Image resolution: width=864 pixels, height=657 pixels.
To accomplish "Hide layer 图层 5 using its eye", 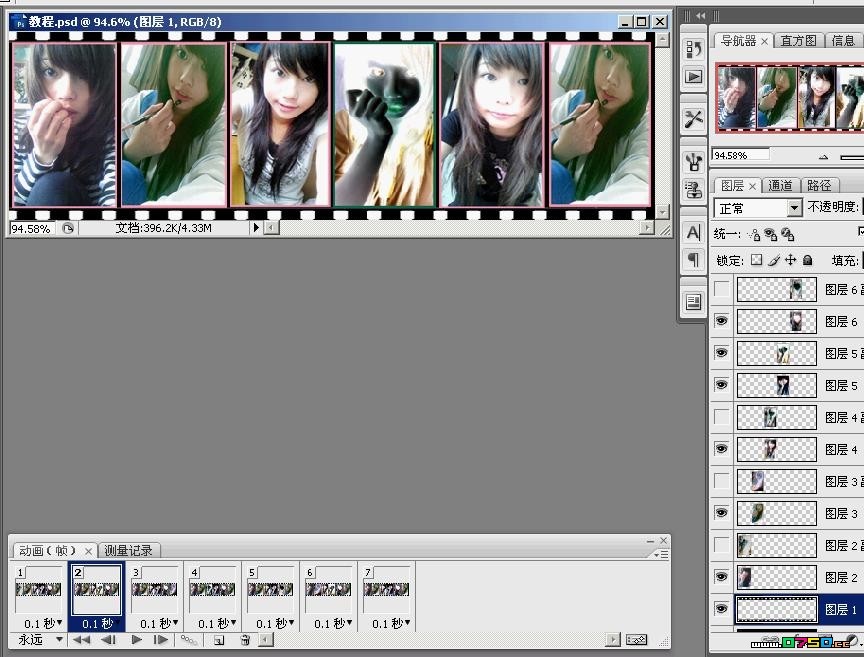I will coord(721,385).
